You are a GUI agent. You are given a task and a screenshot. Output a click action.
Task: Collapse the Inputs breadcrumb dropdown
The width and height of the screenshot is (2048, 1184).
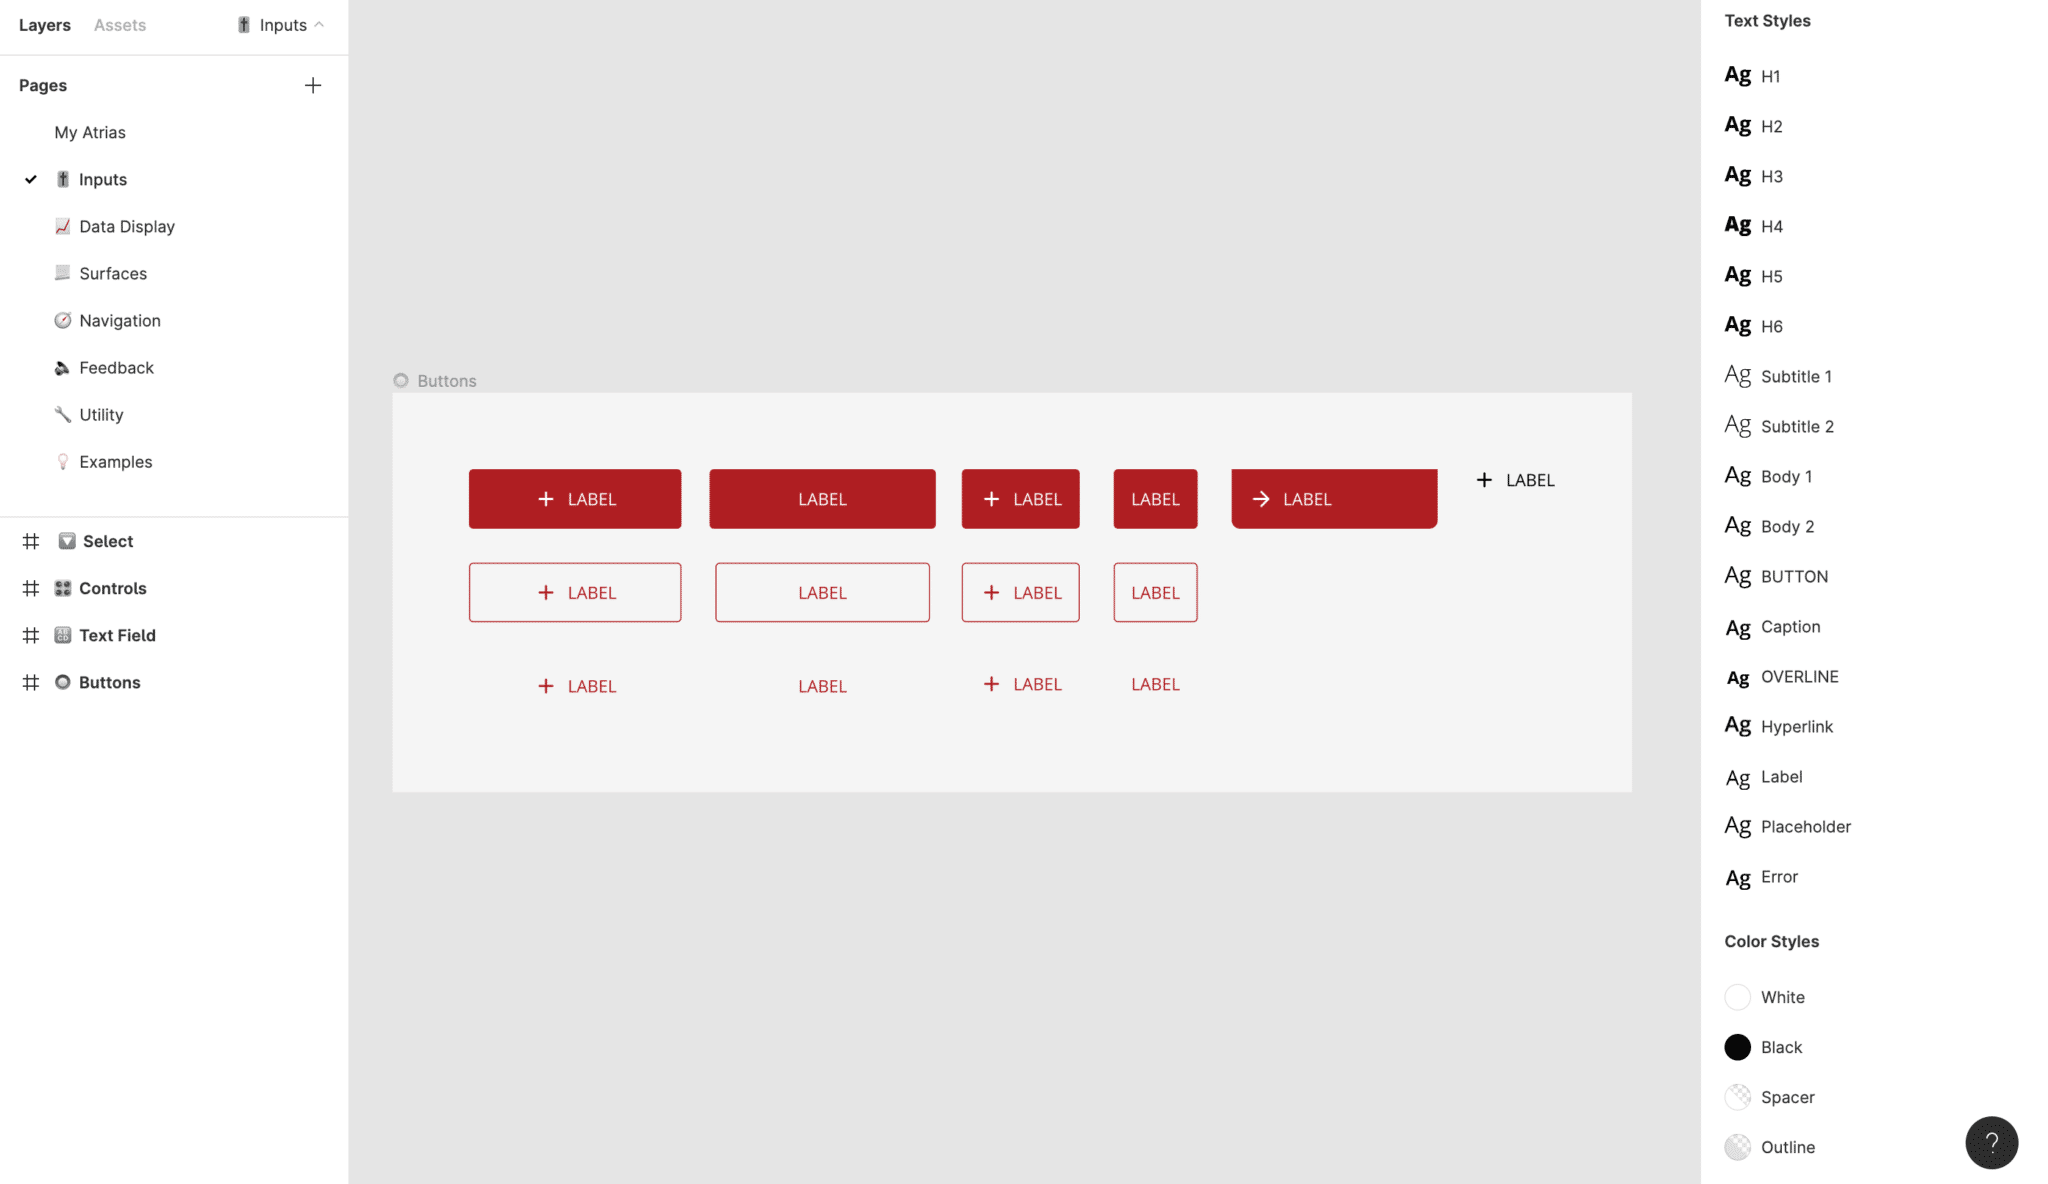click(320, 25)
